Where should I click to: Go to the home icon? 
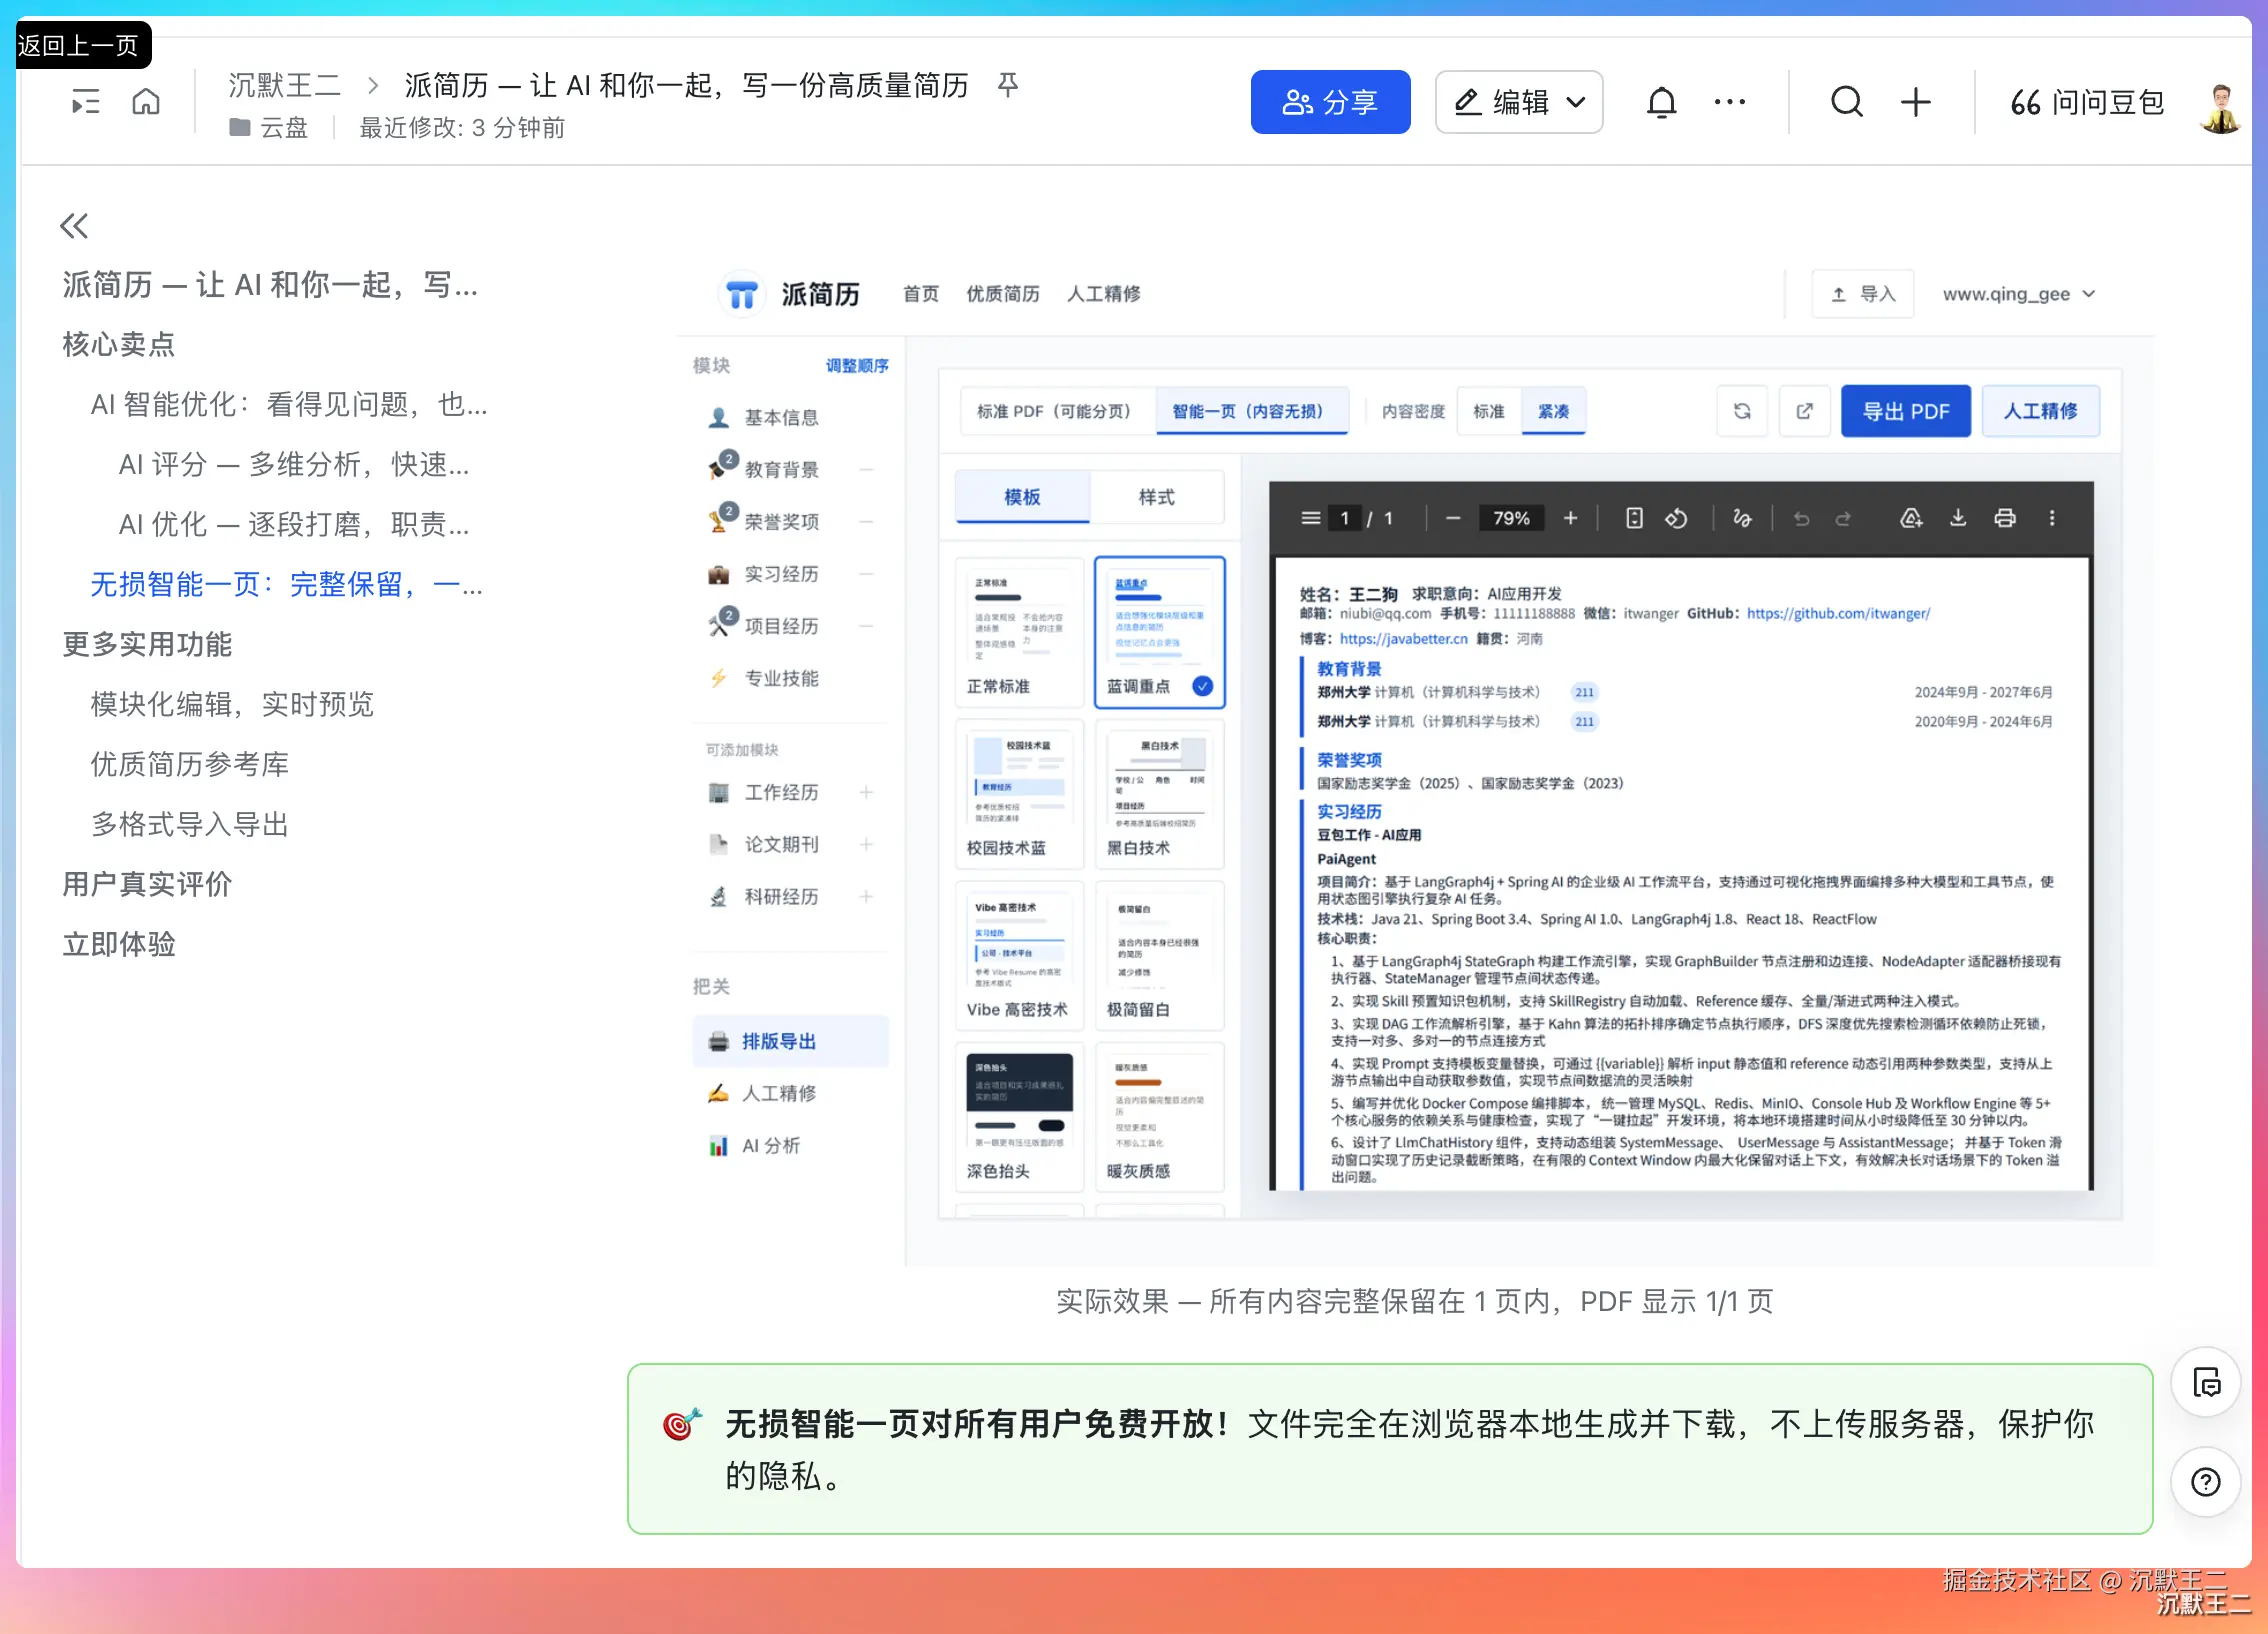pyautogui.click(x=146, y=102)
